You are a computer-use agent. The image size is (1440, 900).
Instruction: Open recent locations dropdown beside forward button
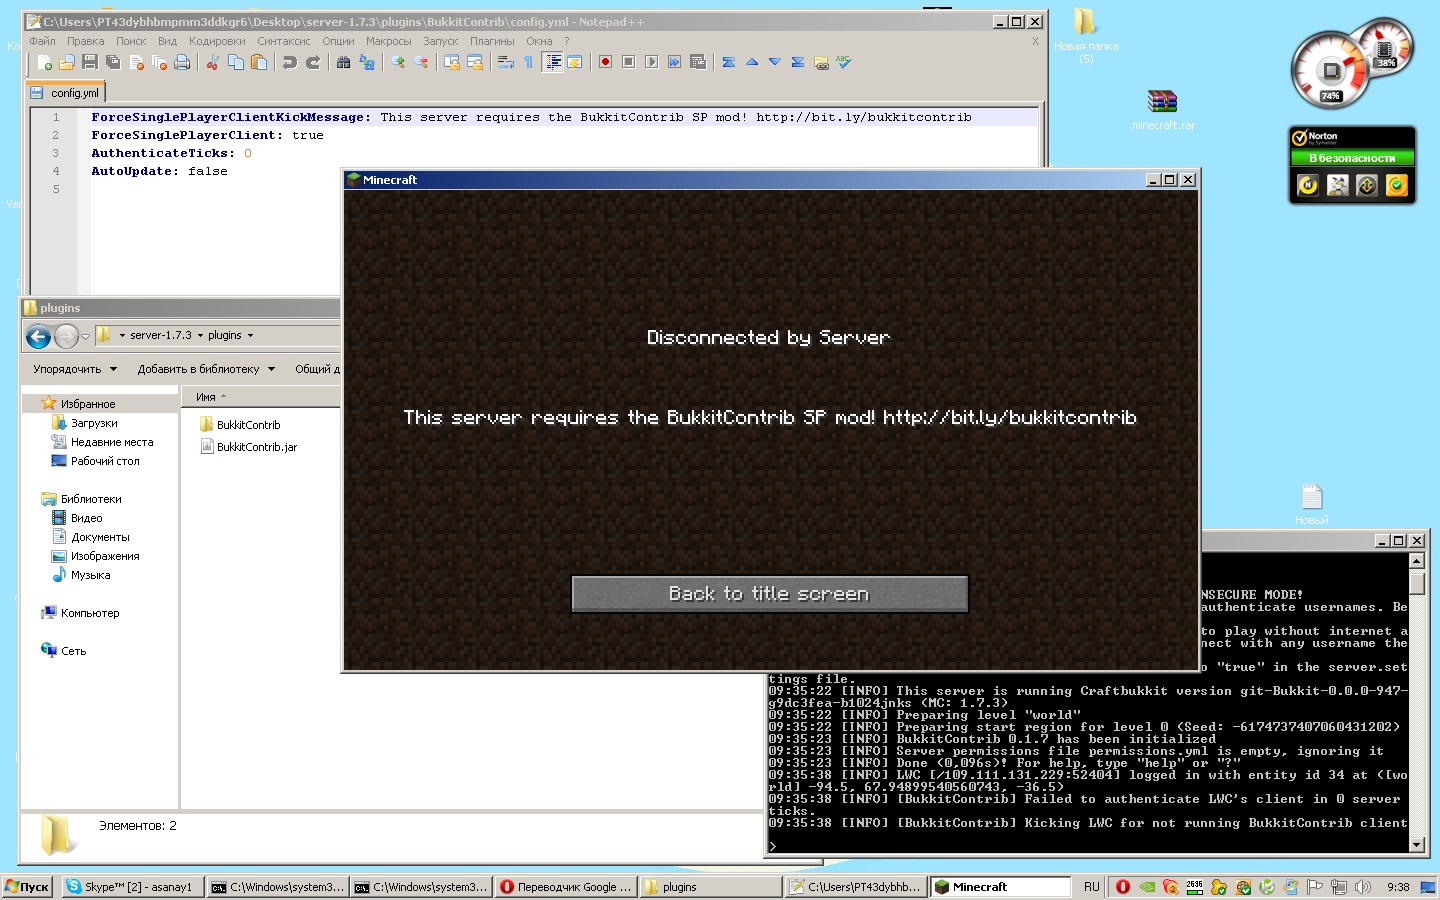tap(86, 336)
